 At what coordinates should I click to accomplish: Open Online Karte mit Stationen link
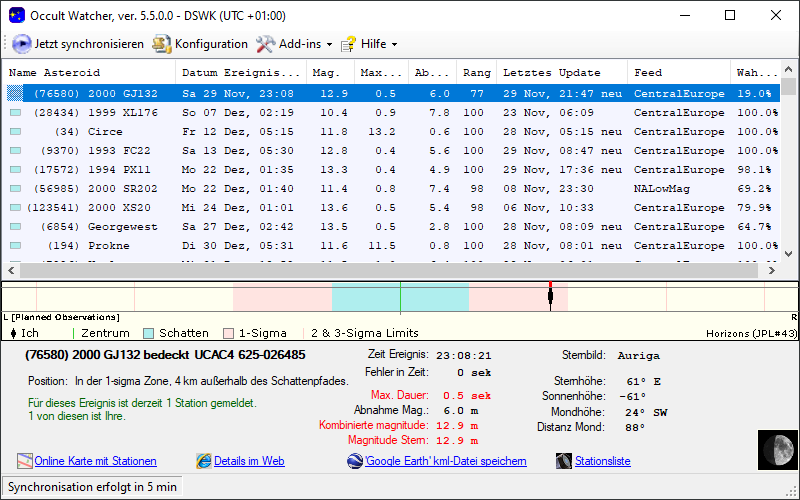[95, 461]
